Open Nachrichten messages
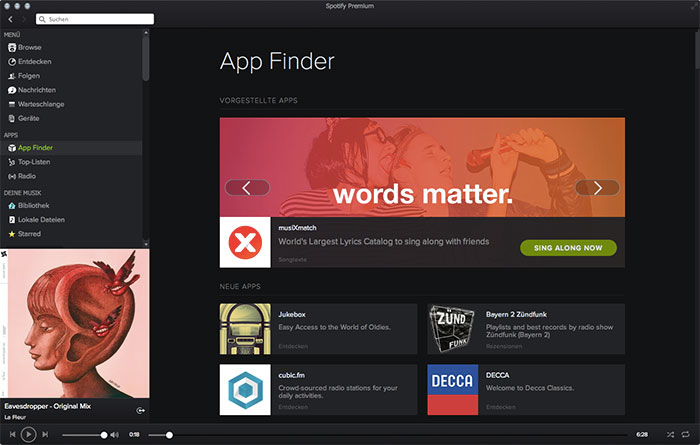The width and height of the screenshot is (700, 445). [x=32, y=90]
